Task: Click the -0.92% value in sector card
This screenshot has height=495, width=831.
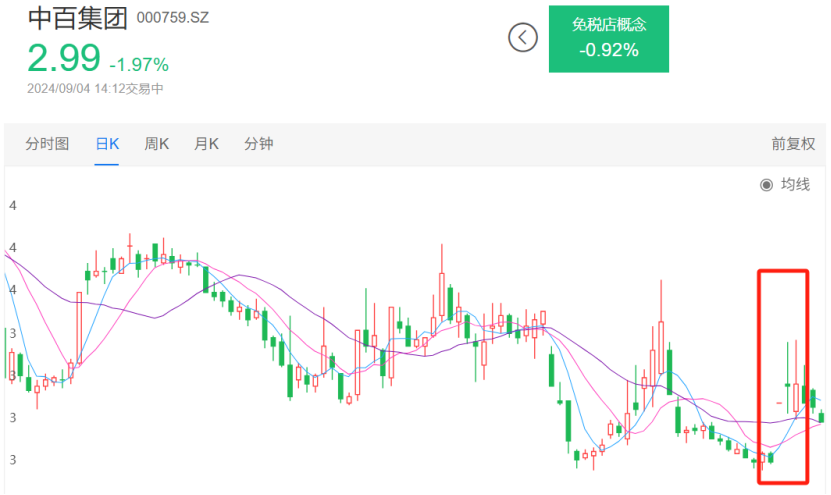Action: (x=608, y=50)
